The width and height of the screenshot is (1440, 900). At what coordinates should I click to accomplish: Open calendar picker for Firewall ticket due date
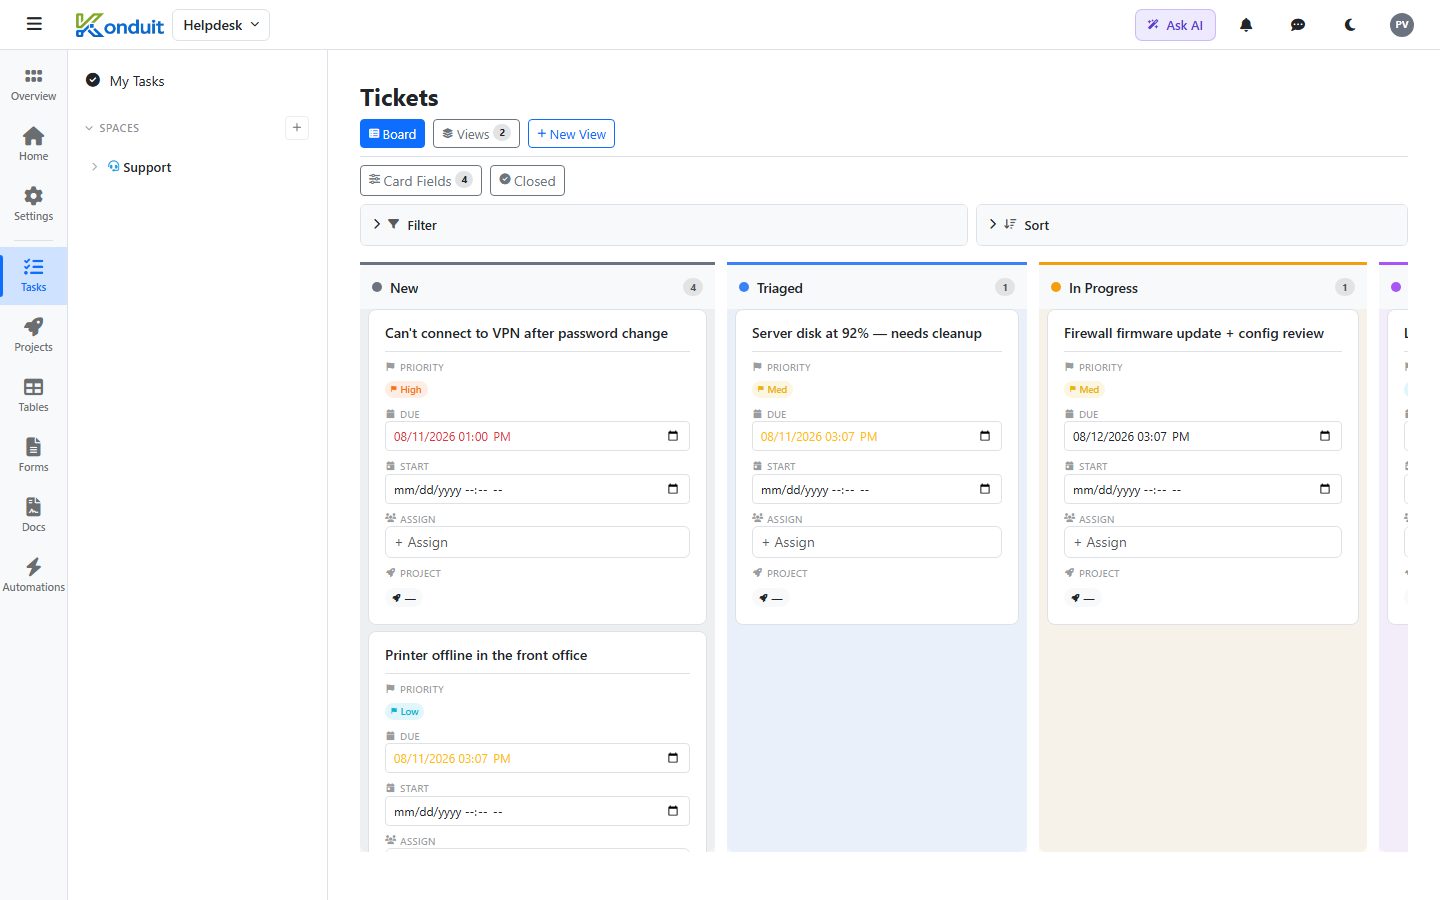1325,436
